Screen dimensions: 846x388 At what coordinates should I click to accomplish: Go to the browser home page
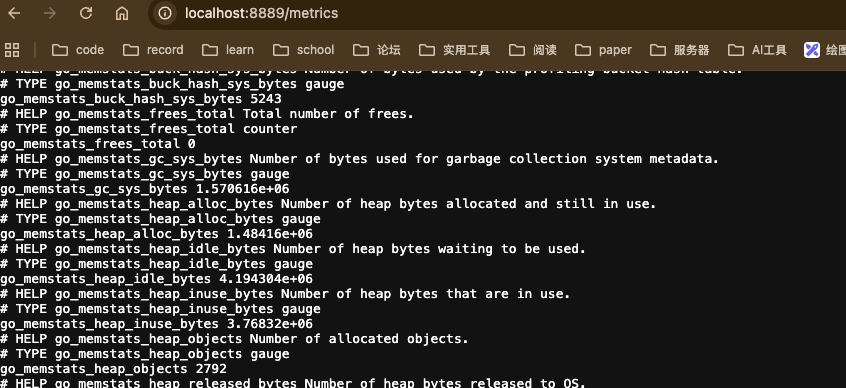point(122,13)
